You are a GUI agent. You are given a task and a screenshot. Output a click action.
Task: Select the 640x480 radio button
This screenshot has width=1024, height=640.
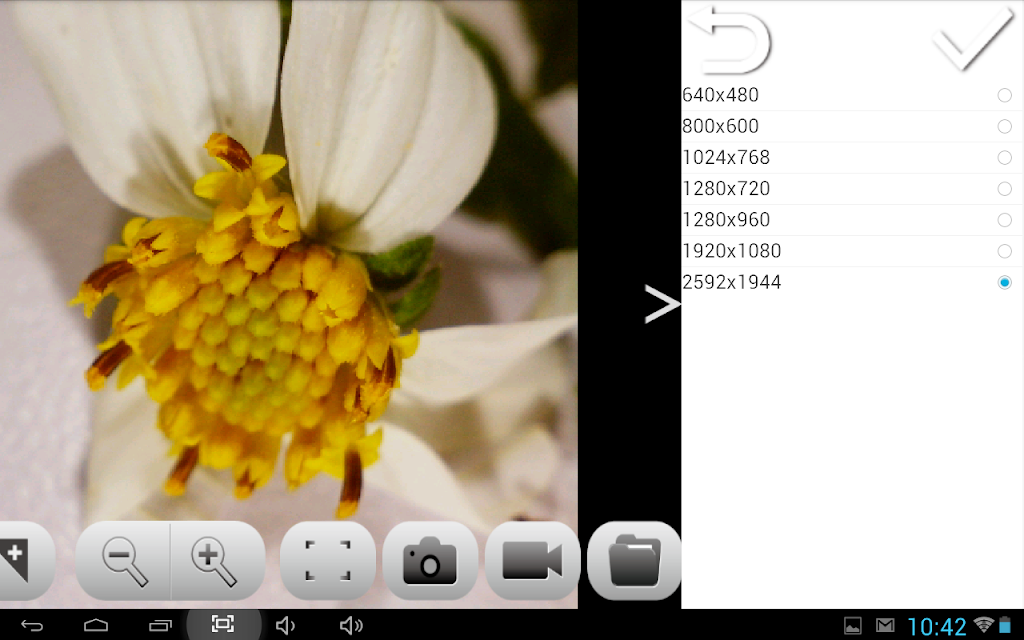tap(1004, 95)
